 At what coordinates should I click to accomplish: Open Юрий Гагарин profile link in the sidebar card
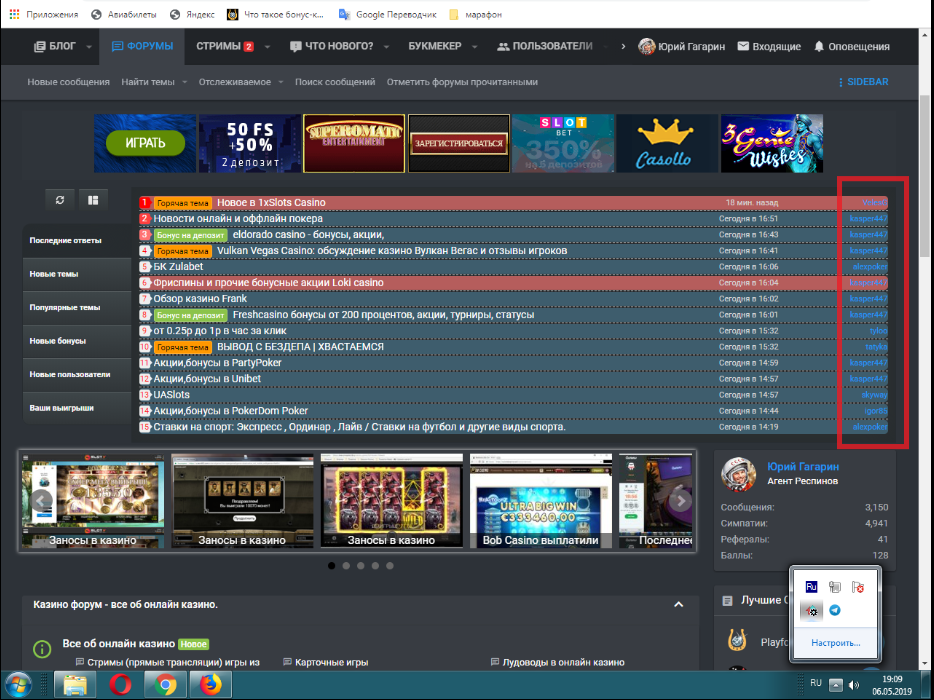coord(802,466)
